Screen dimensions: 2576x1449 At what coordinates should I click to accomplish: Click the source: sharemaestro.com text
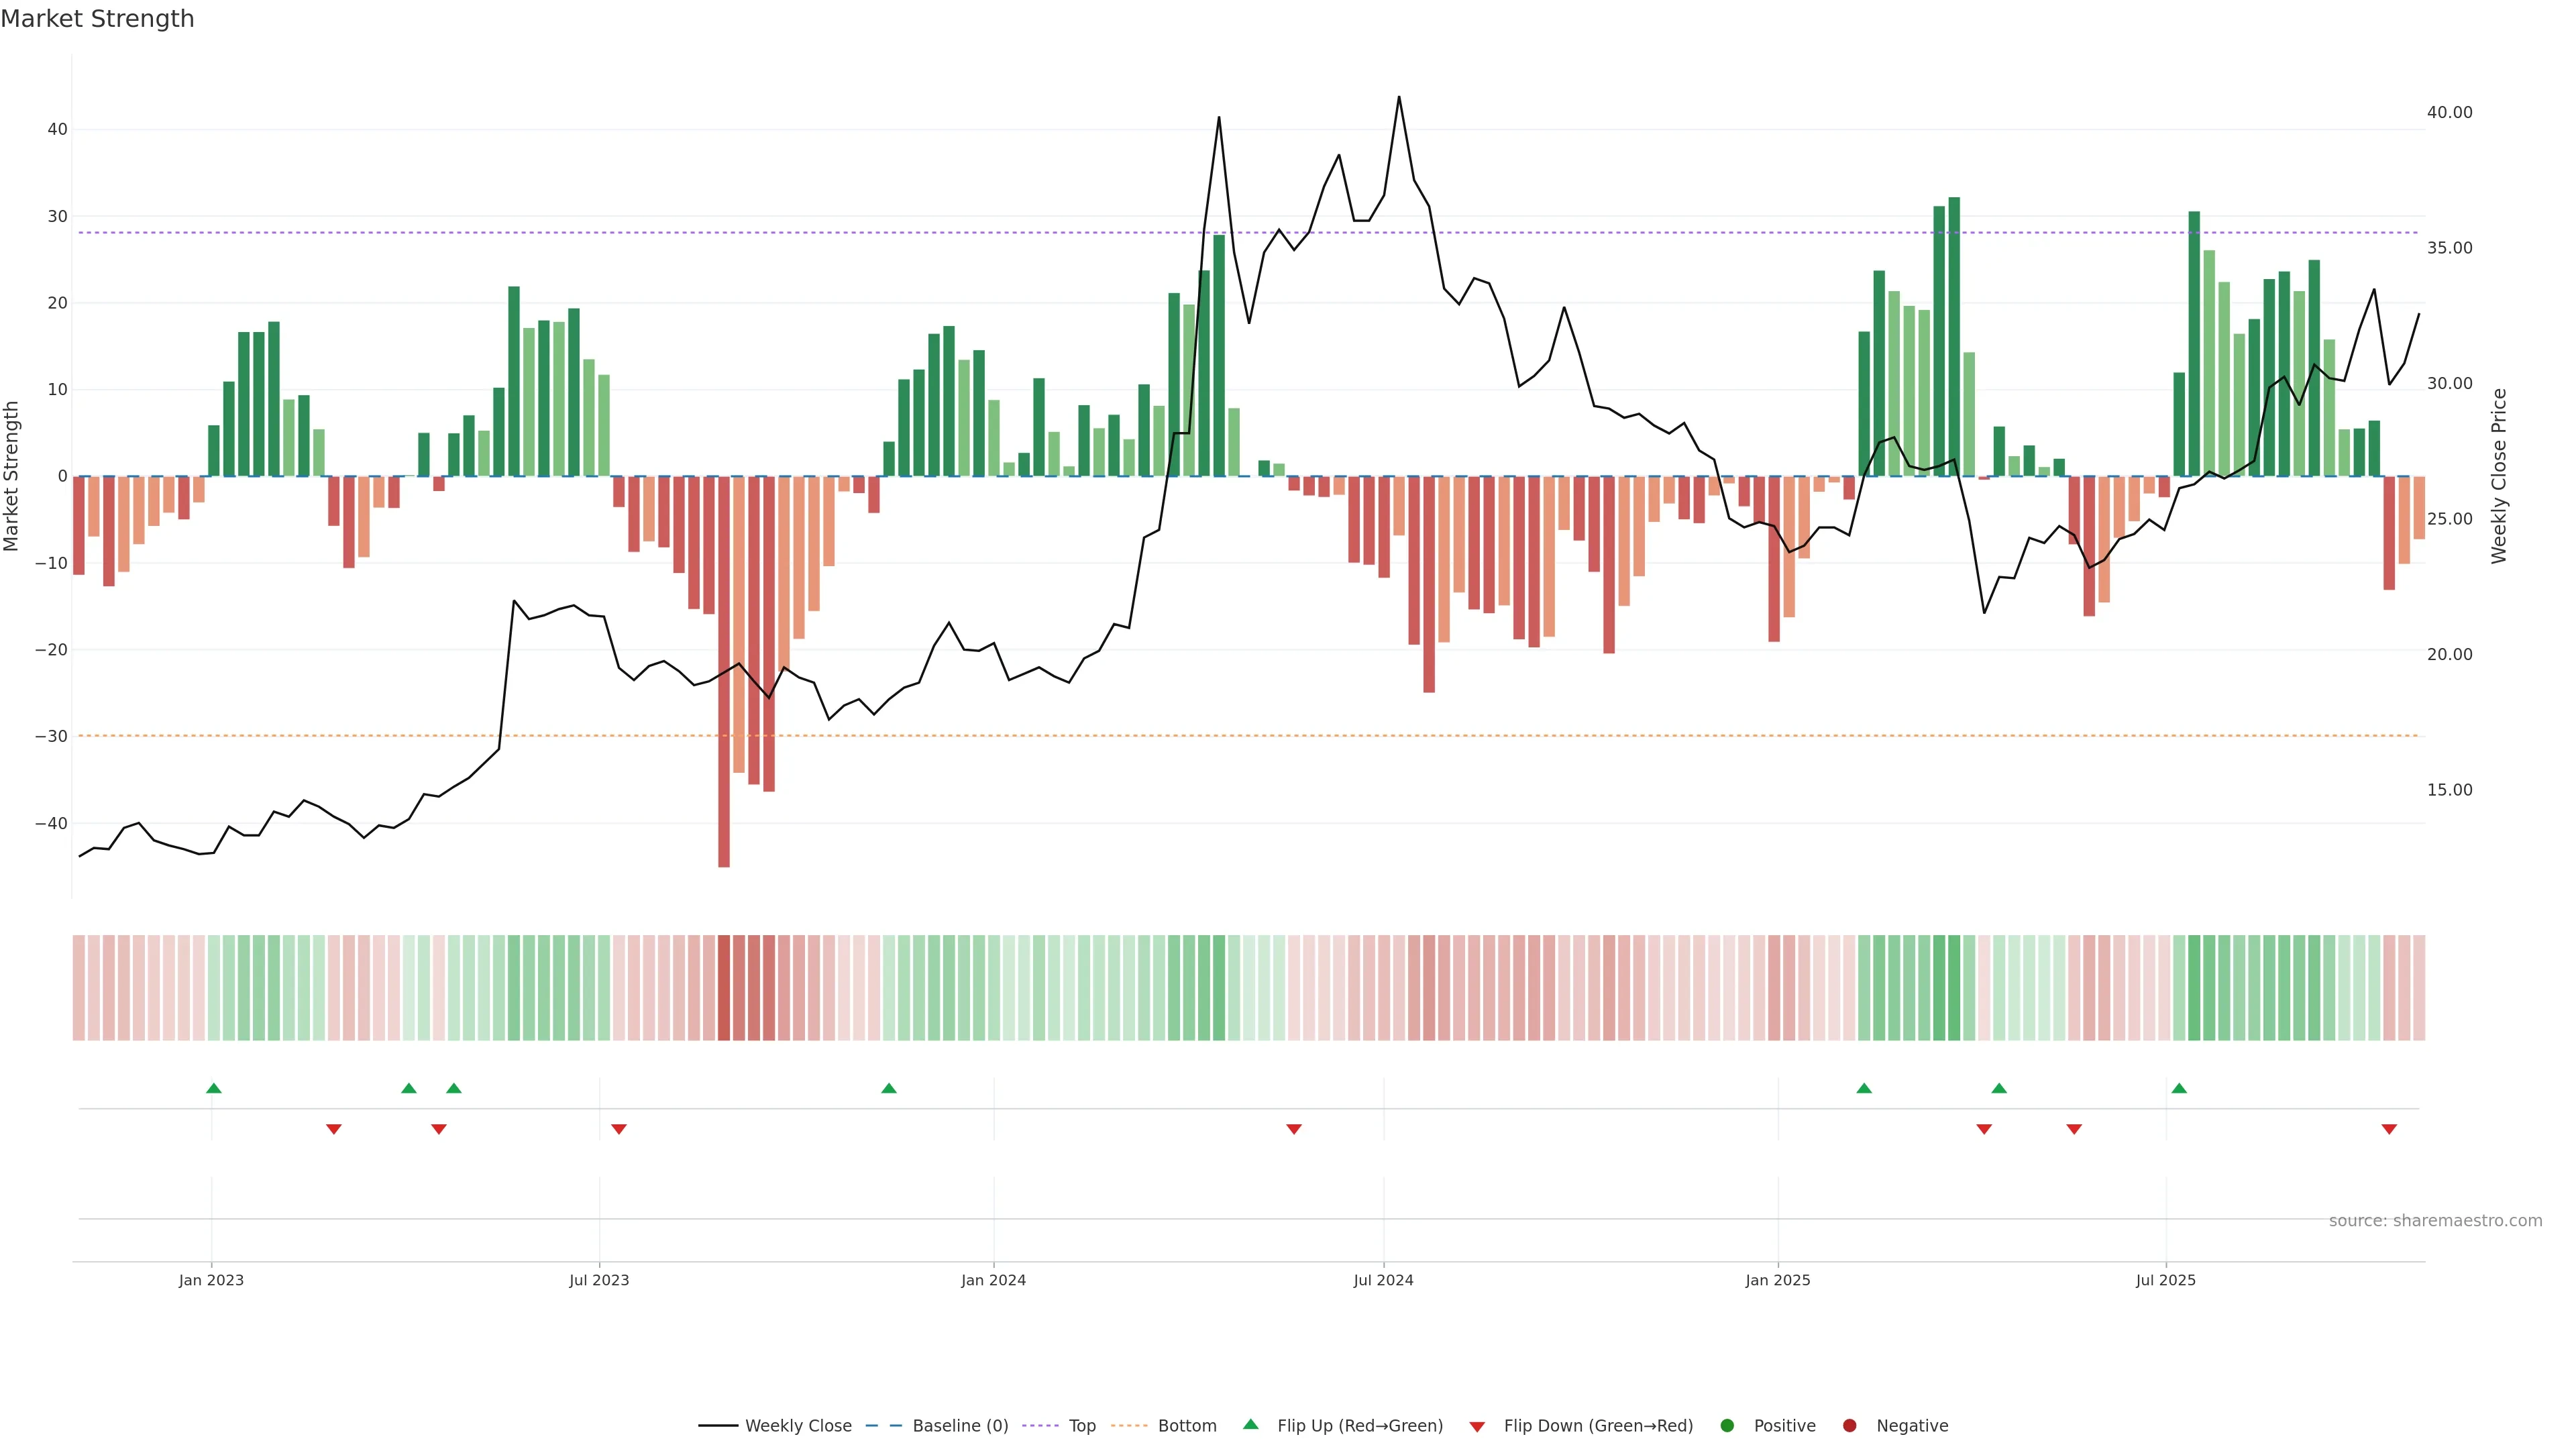2435,1221
